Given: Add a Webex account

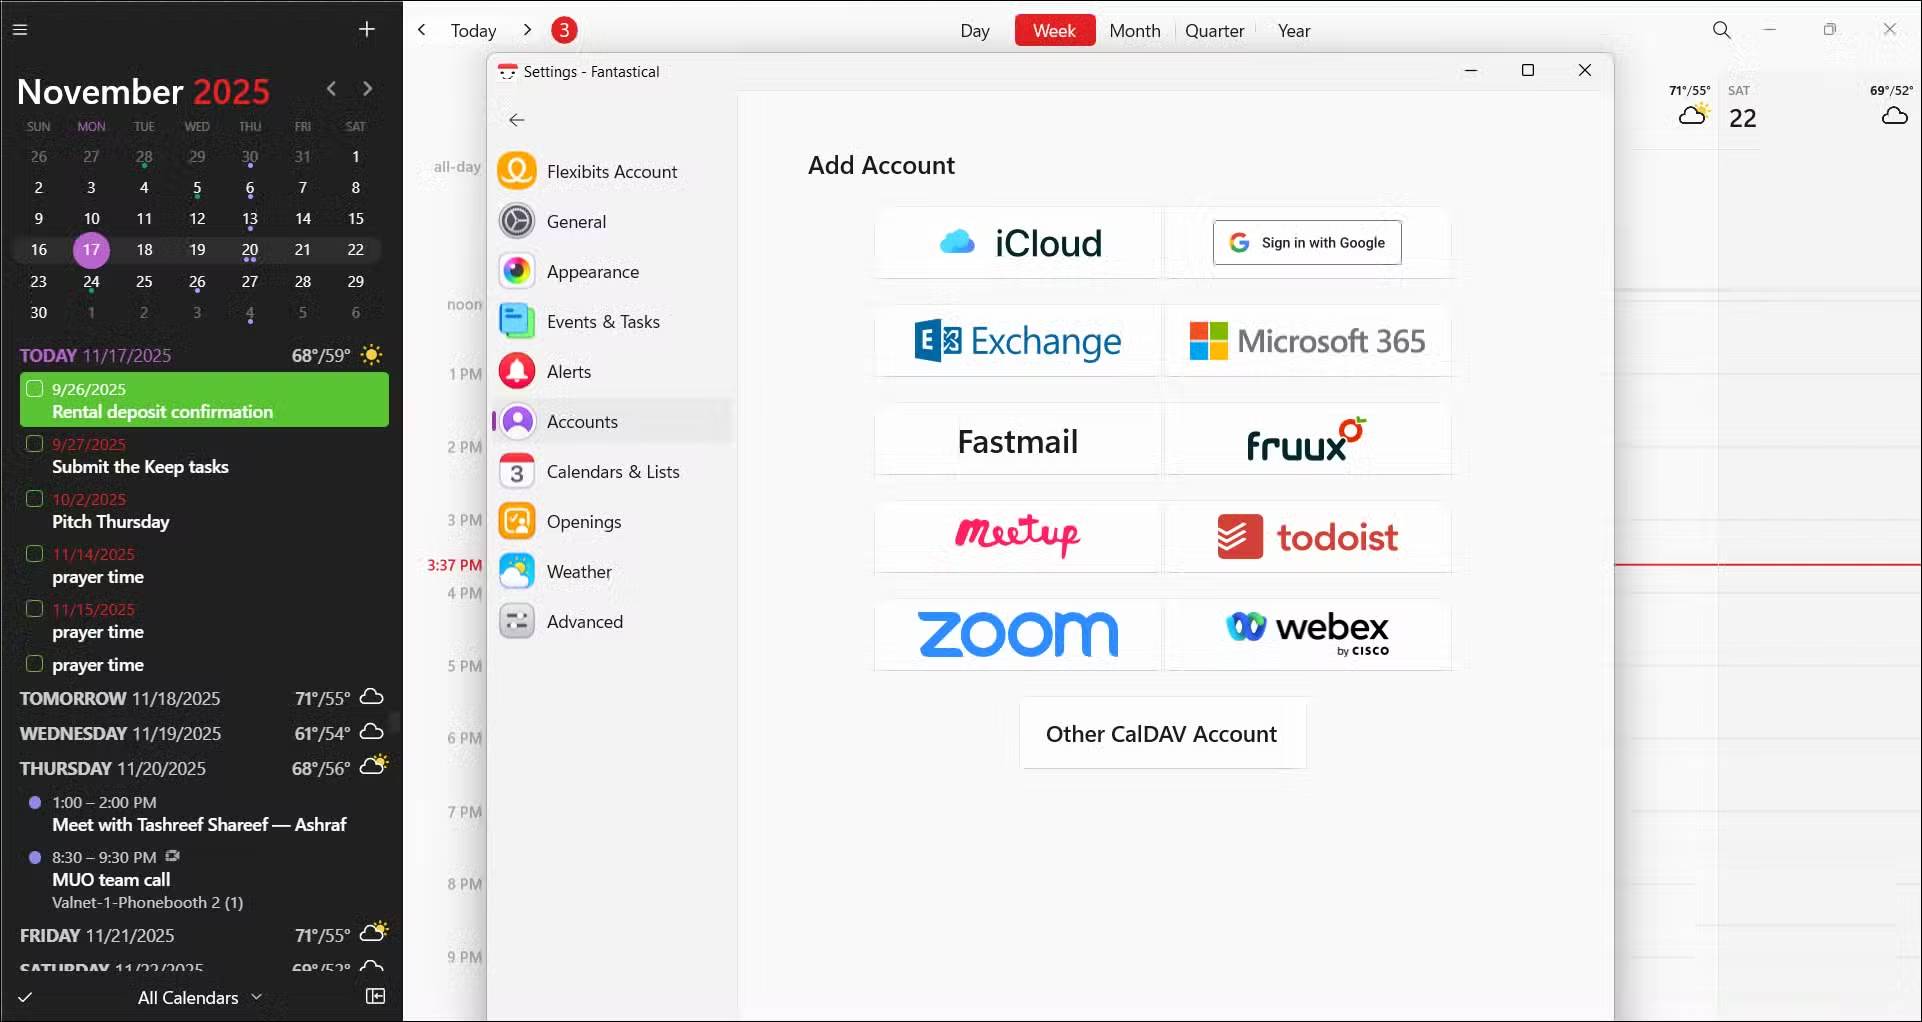Looking at the screenshot, I should (x=1307, y=635).
